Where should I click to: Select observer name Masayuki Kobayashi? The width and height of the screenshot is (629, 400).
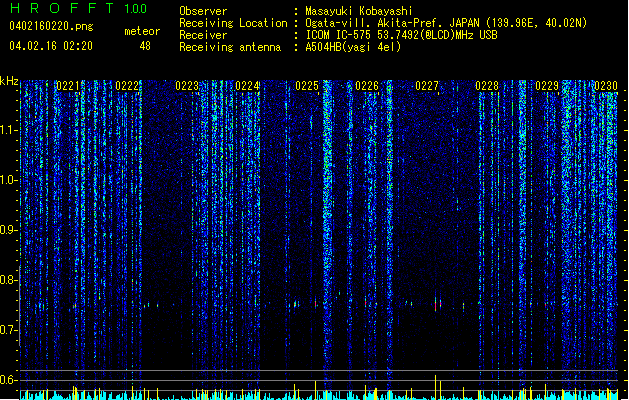click(358, 11)
